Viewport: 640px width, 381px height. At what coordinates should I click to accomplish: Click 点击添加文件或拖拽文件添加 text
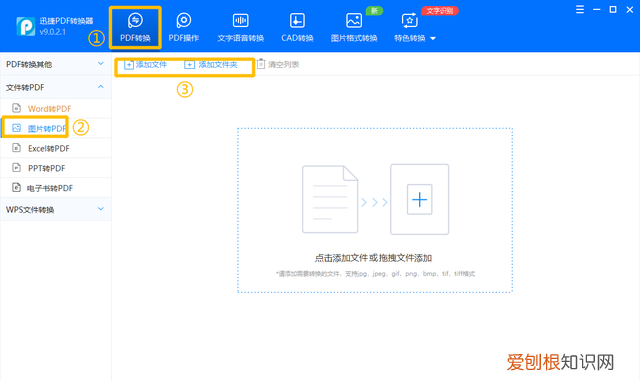click(x=373, y=258)
